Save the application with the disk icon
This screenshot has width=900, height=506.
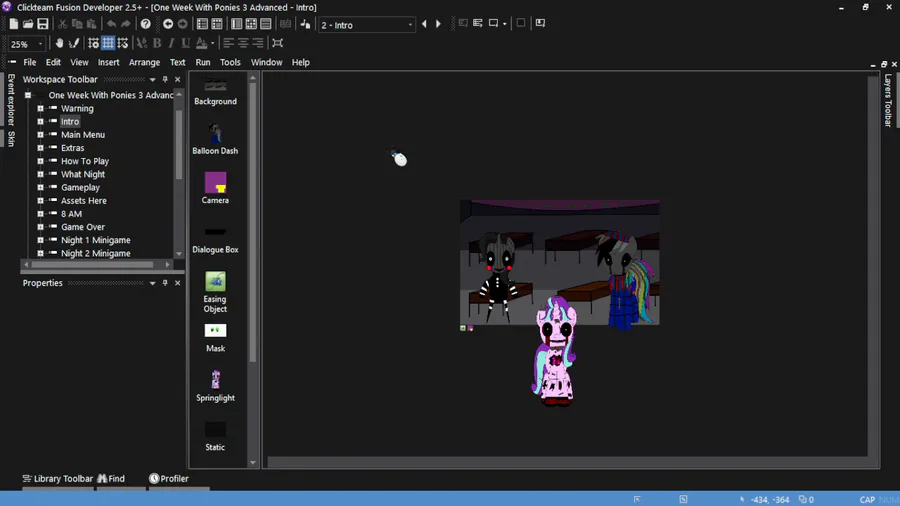pyautogui.click(x=43, y=24)
